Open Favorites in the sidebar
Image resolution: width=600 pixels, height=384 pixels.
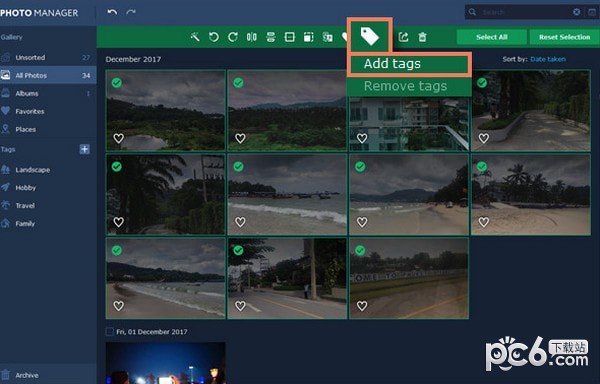pyautogui.click(x=48, y=111)
